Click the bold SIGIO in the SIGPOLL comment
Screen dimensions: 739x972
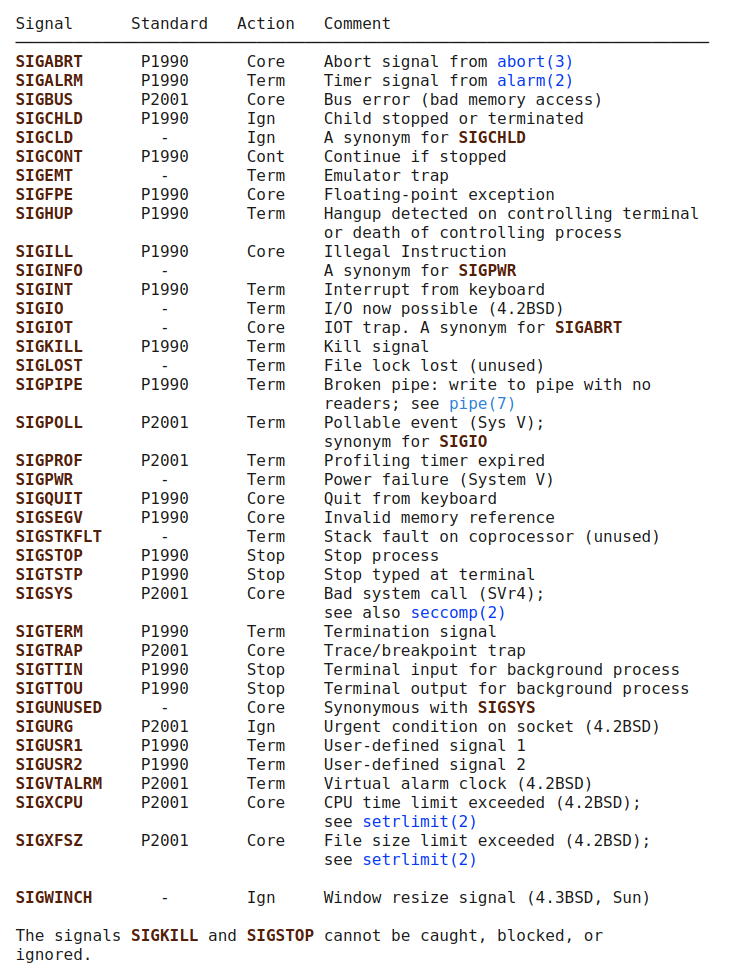point(463,442)
